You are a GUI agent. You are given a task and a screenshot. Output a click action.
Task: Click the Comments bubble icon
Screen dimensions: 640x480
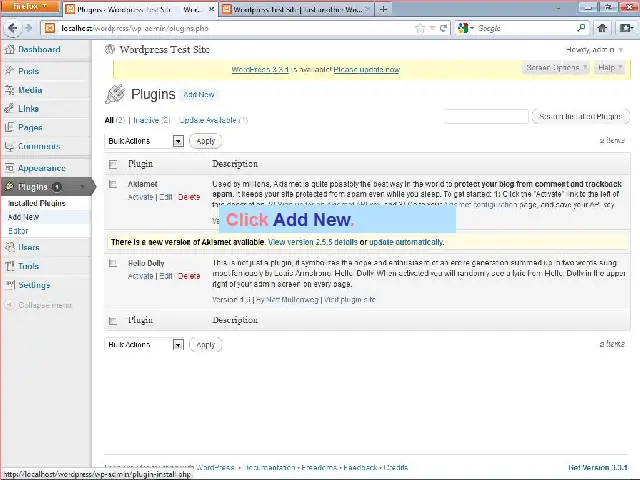[10, 146]
